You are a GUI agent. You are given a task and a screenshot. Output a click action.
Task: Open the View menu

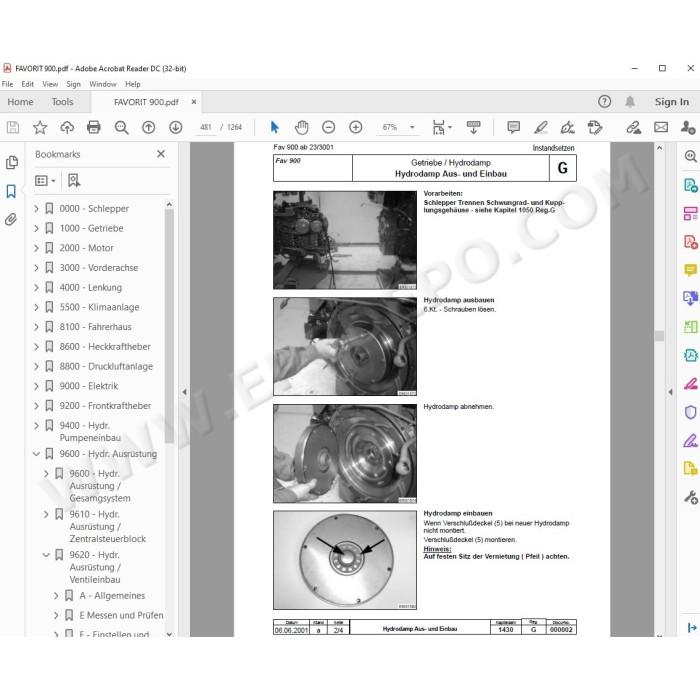(50, 84)
